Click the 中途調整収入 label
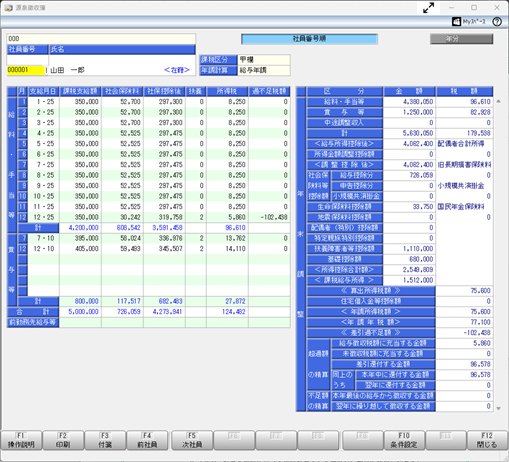Screen dimensions: 509x462 pos(344,123)
